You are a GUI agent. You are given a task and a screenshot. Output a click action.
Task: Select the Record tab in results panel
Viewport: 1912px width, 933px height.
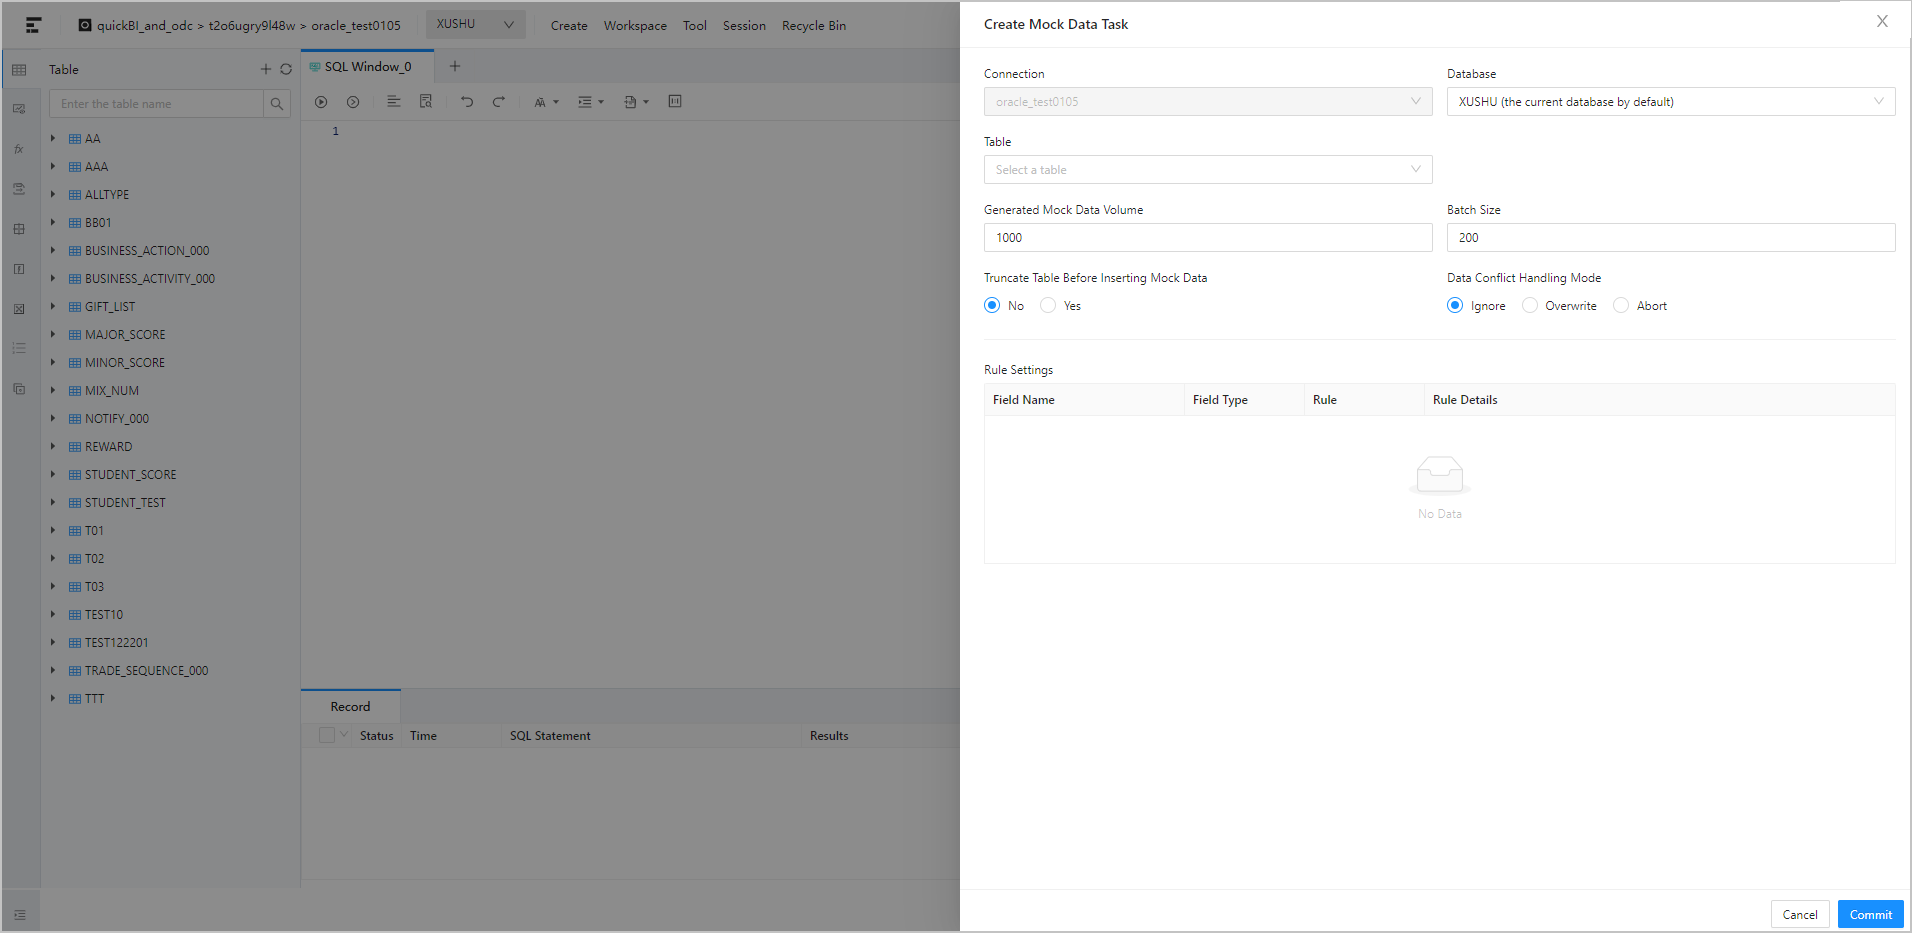(350, 706)
